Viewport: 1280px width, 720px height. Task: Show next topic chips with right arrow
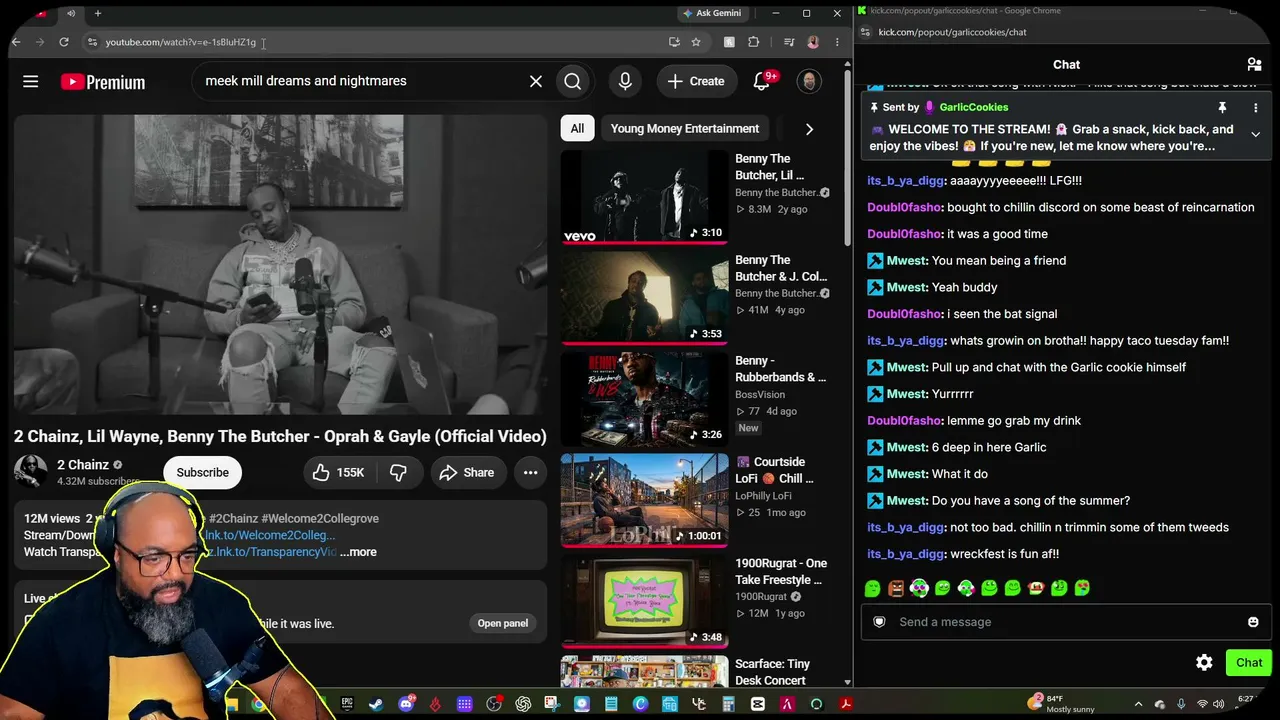(x=809, y=128)
